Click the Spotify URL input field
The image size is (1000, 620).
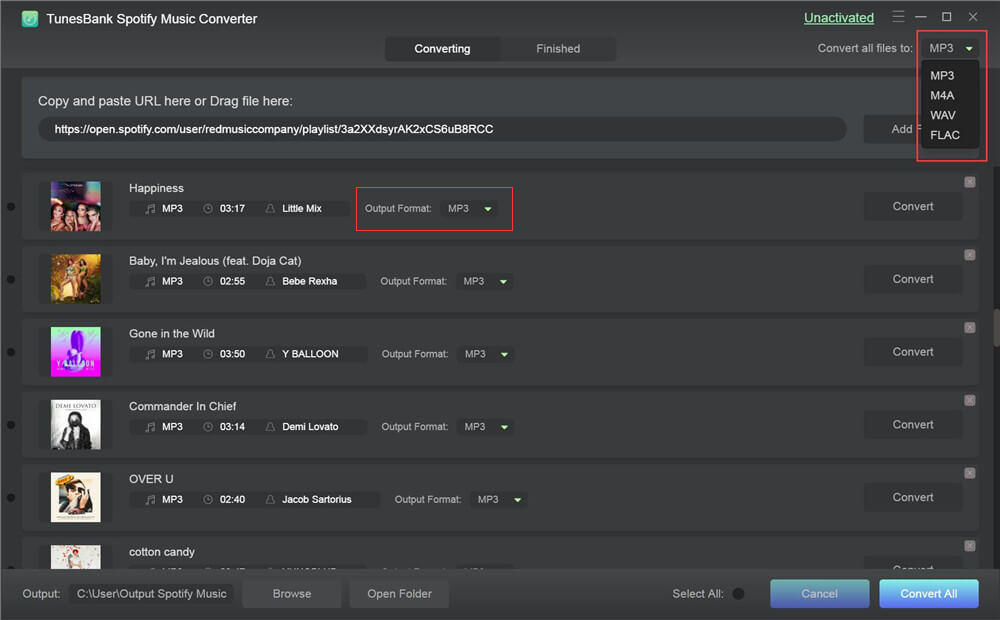click(x=442, y=129)
